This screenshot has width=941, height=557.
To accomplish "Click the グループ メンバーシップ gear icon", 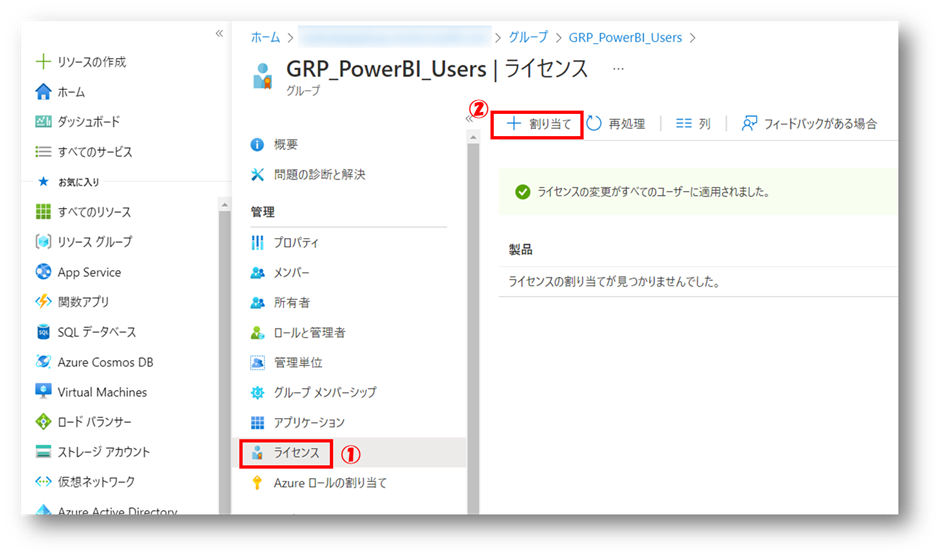I will (257, 393).
